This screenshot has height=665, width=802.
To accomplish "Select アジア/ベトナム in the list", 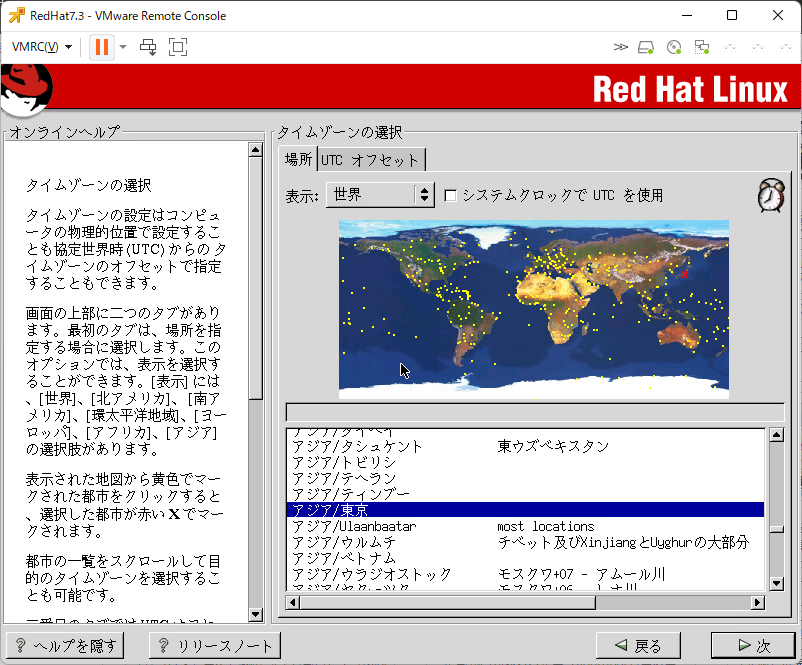I will [525, 558].
